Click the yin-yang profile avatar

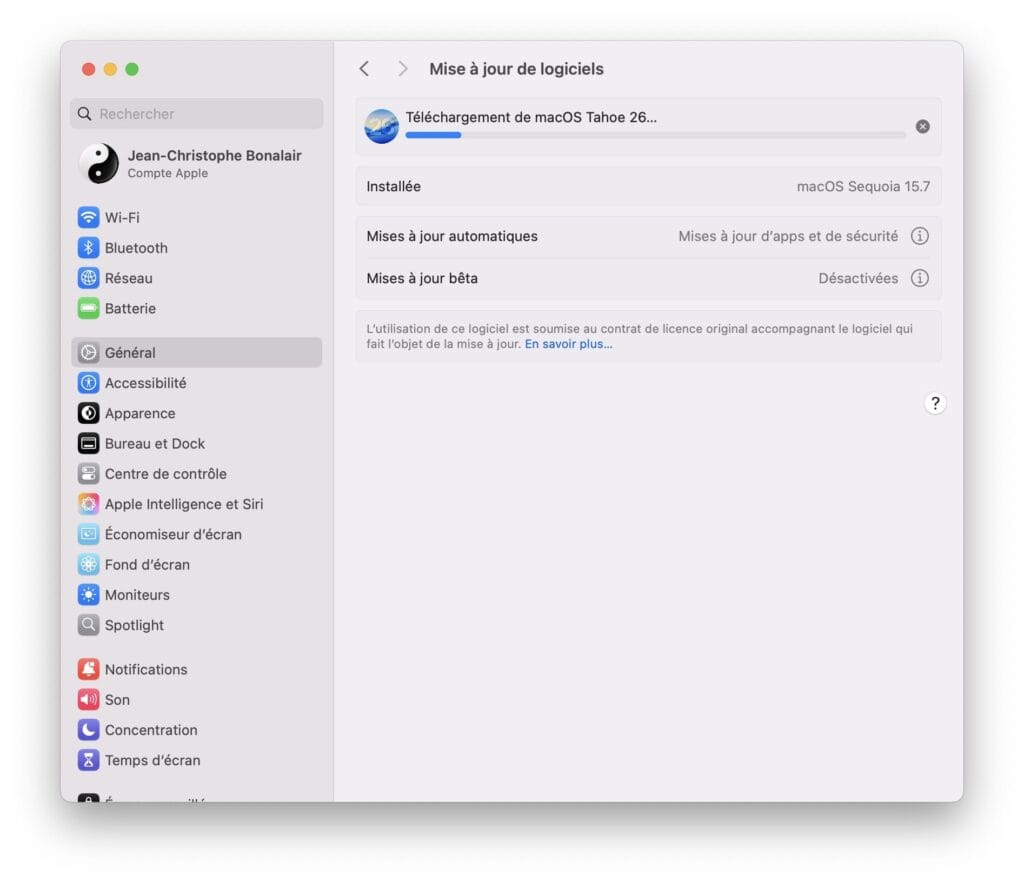coord(99,163)
